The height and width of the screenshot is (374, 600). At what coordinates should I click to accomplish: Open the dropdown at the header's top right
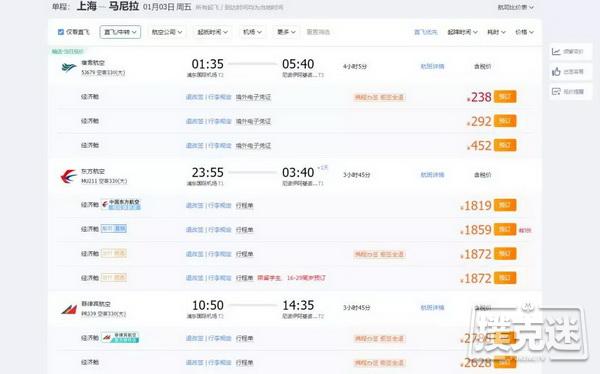515,7
